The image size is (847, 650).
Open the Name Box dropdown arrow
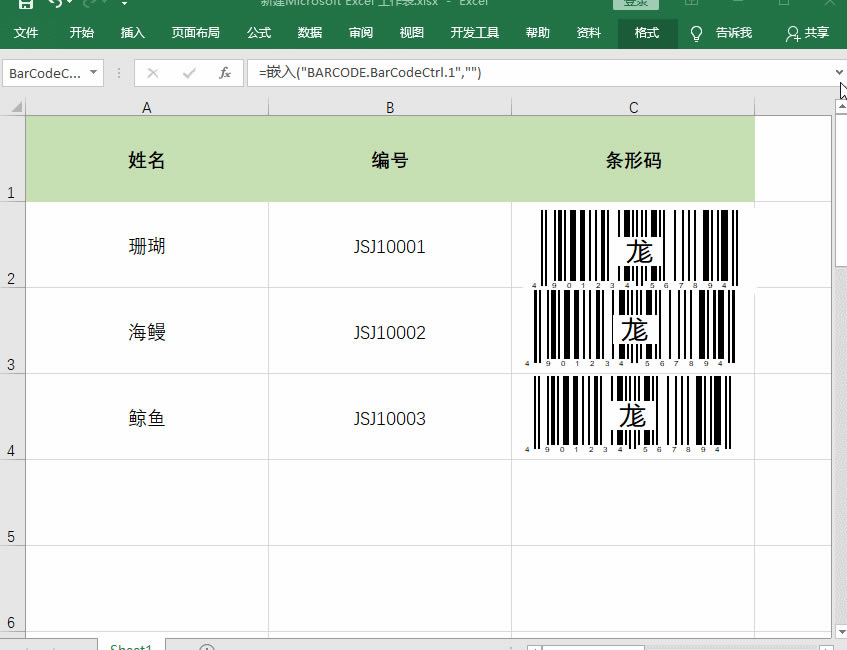click(95, 72)
